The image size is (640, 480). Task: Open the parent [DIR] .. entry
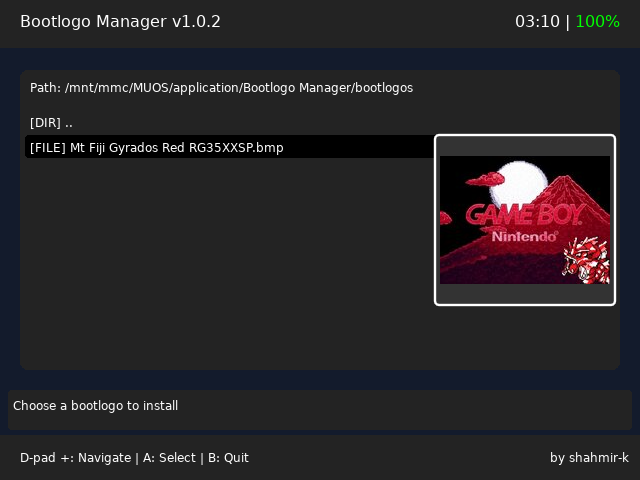pyautogui.click(x=51, y=123)
